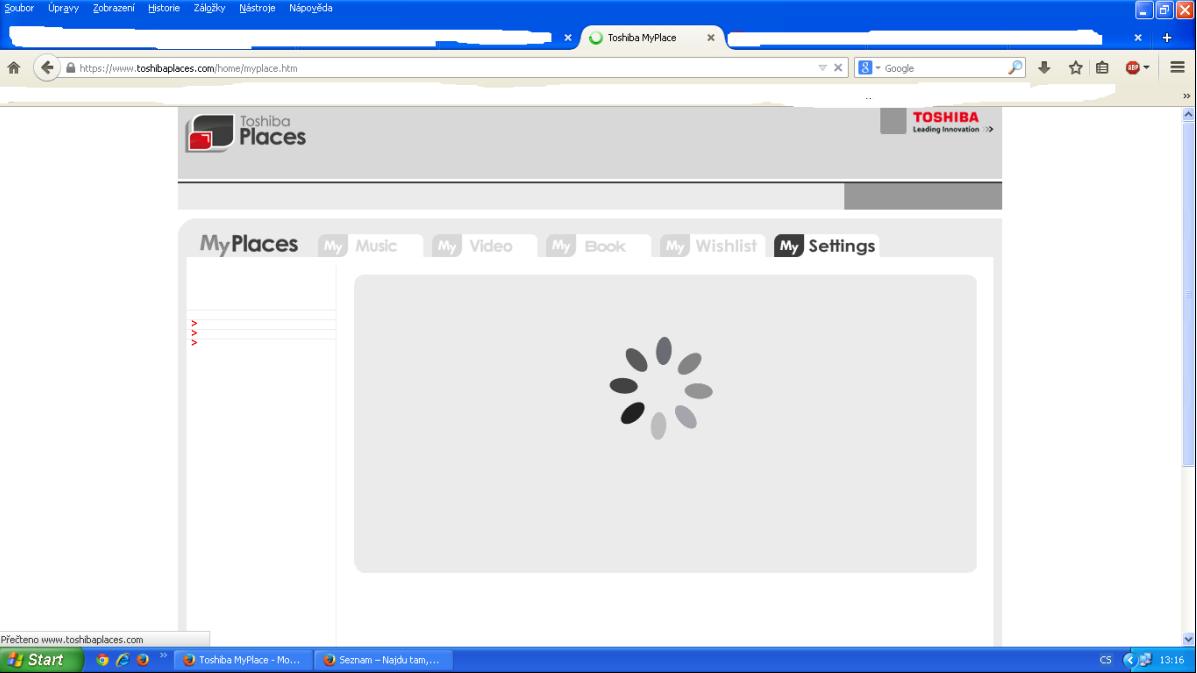Screen dimensions: 1197x673
Task: Open the Úpravy menu
Action: [x=63, y=8]
